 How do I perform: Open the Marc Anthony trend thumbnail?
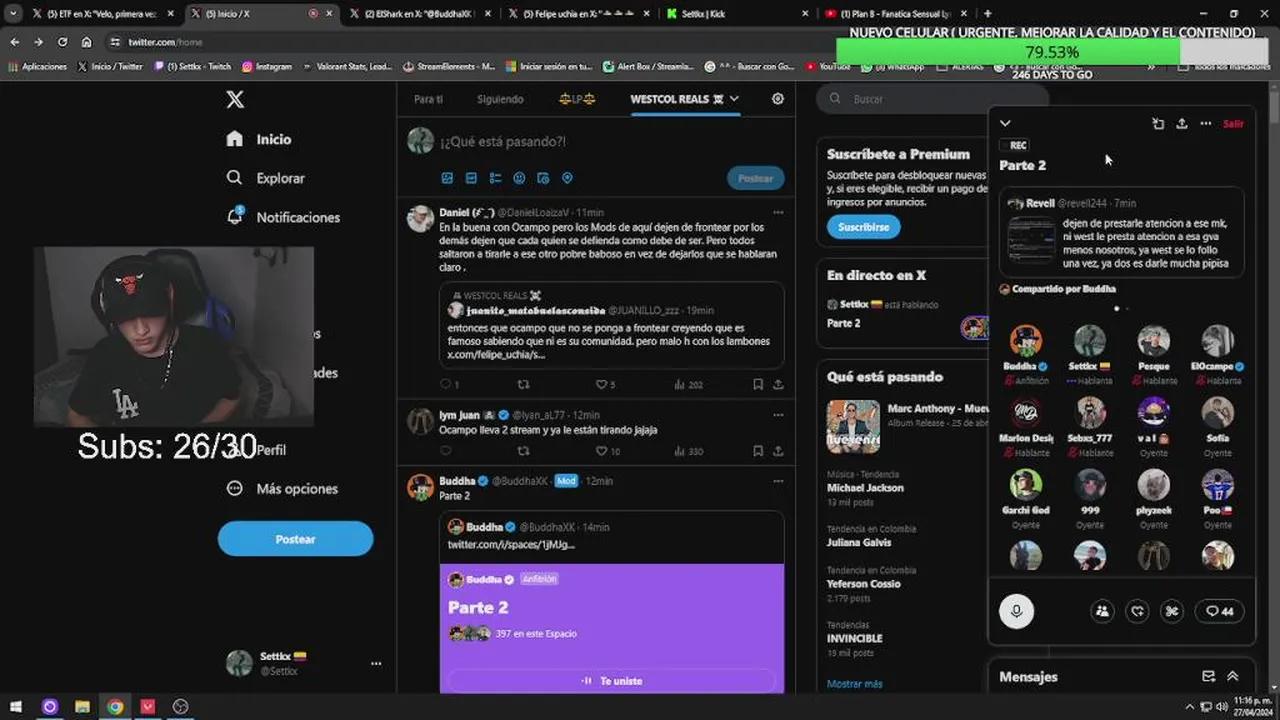(853, 426)
